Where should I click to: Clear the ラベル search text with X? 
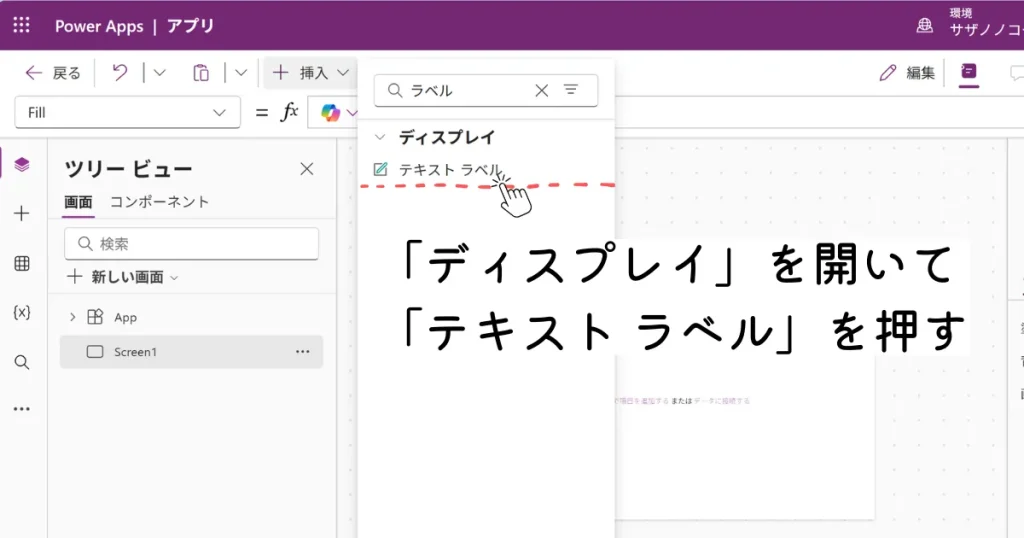(x=541, y=90)
